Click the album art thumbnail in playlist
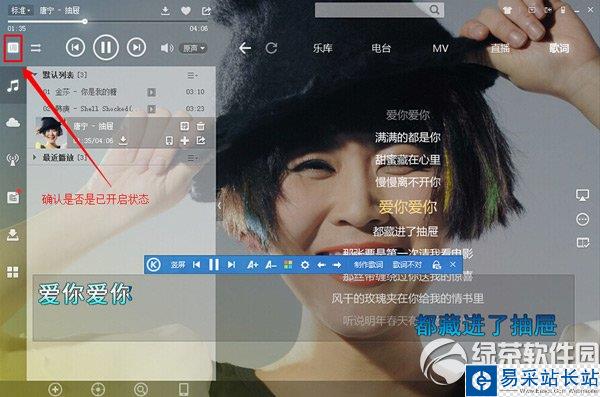 51,133
